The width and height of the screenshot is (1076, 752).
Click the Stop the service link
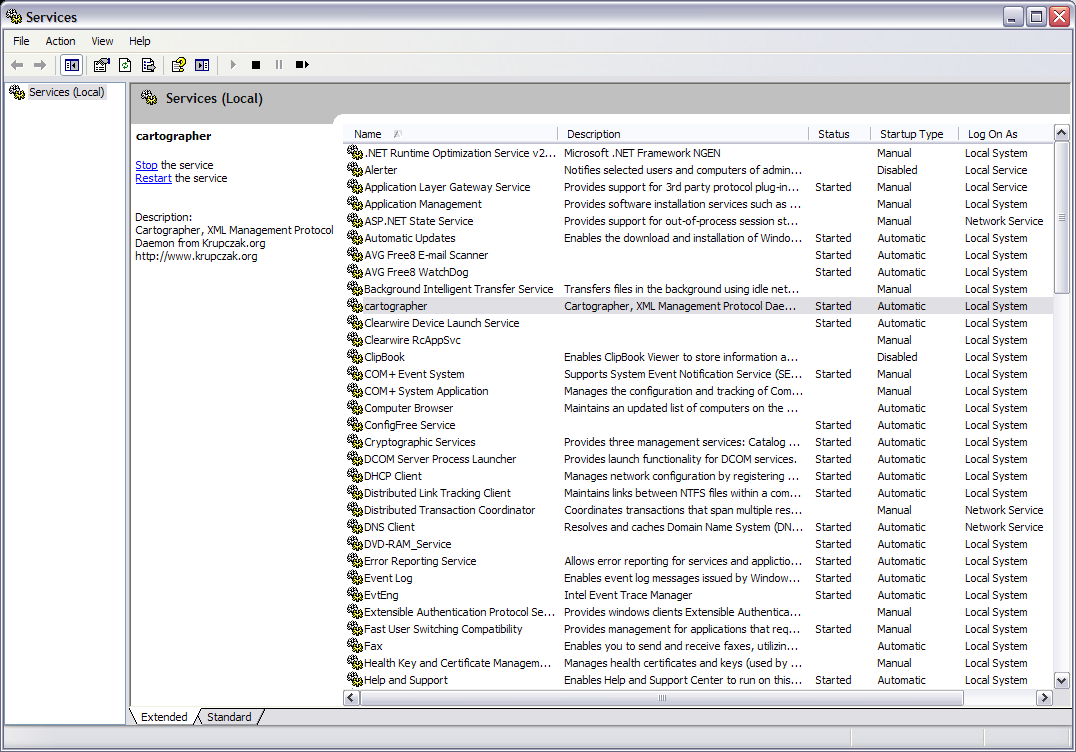(x=146, y=165)
